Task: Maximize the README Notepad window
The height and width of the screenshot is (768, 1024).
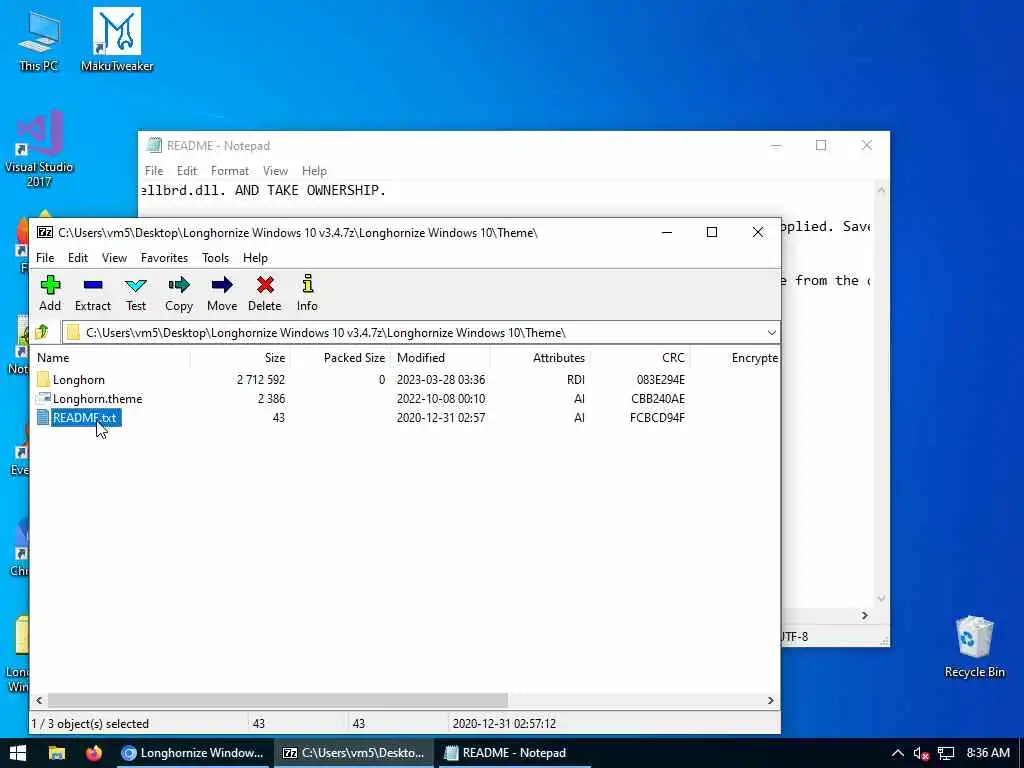Action: (x=821, y=145)
